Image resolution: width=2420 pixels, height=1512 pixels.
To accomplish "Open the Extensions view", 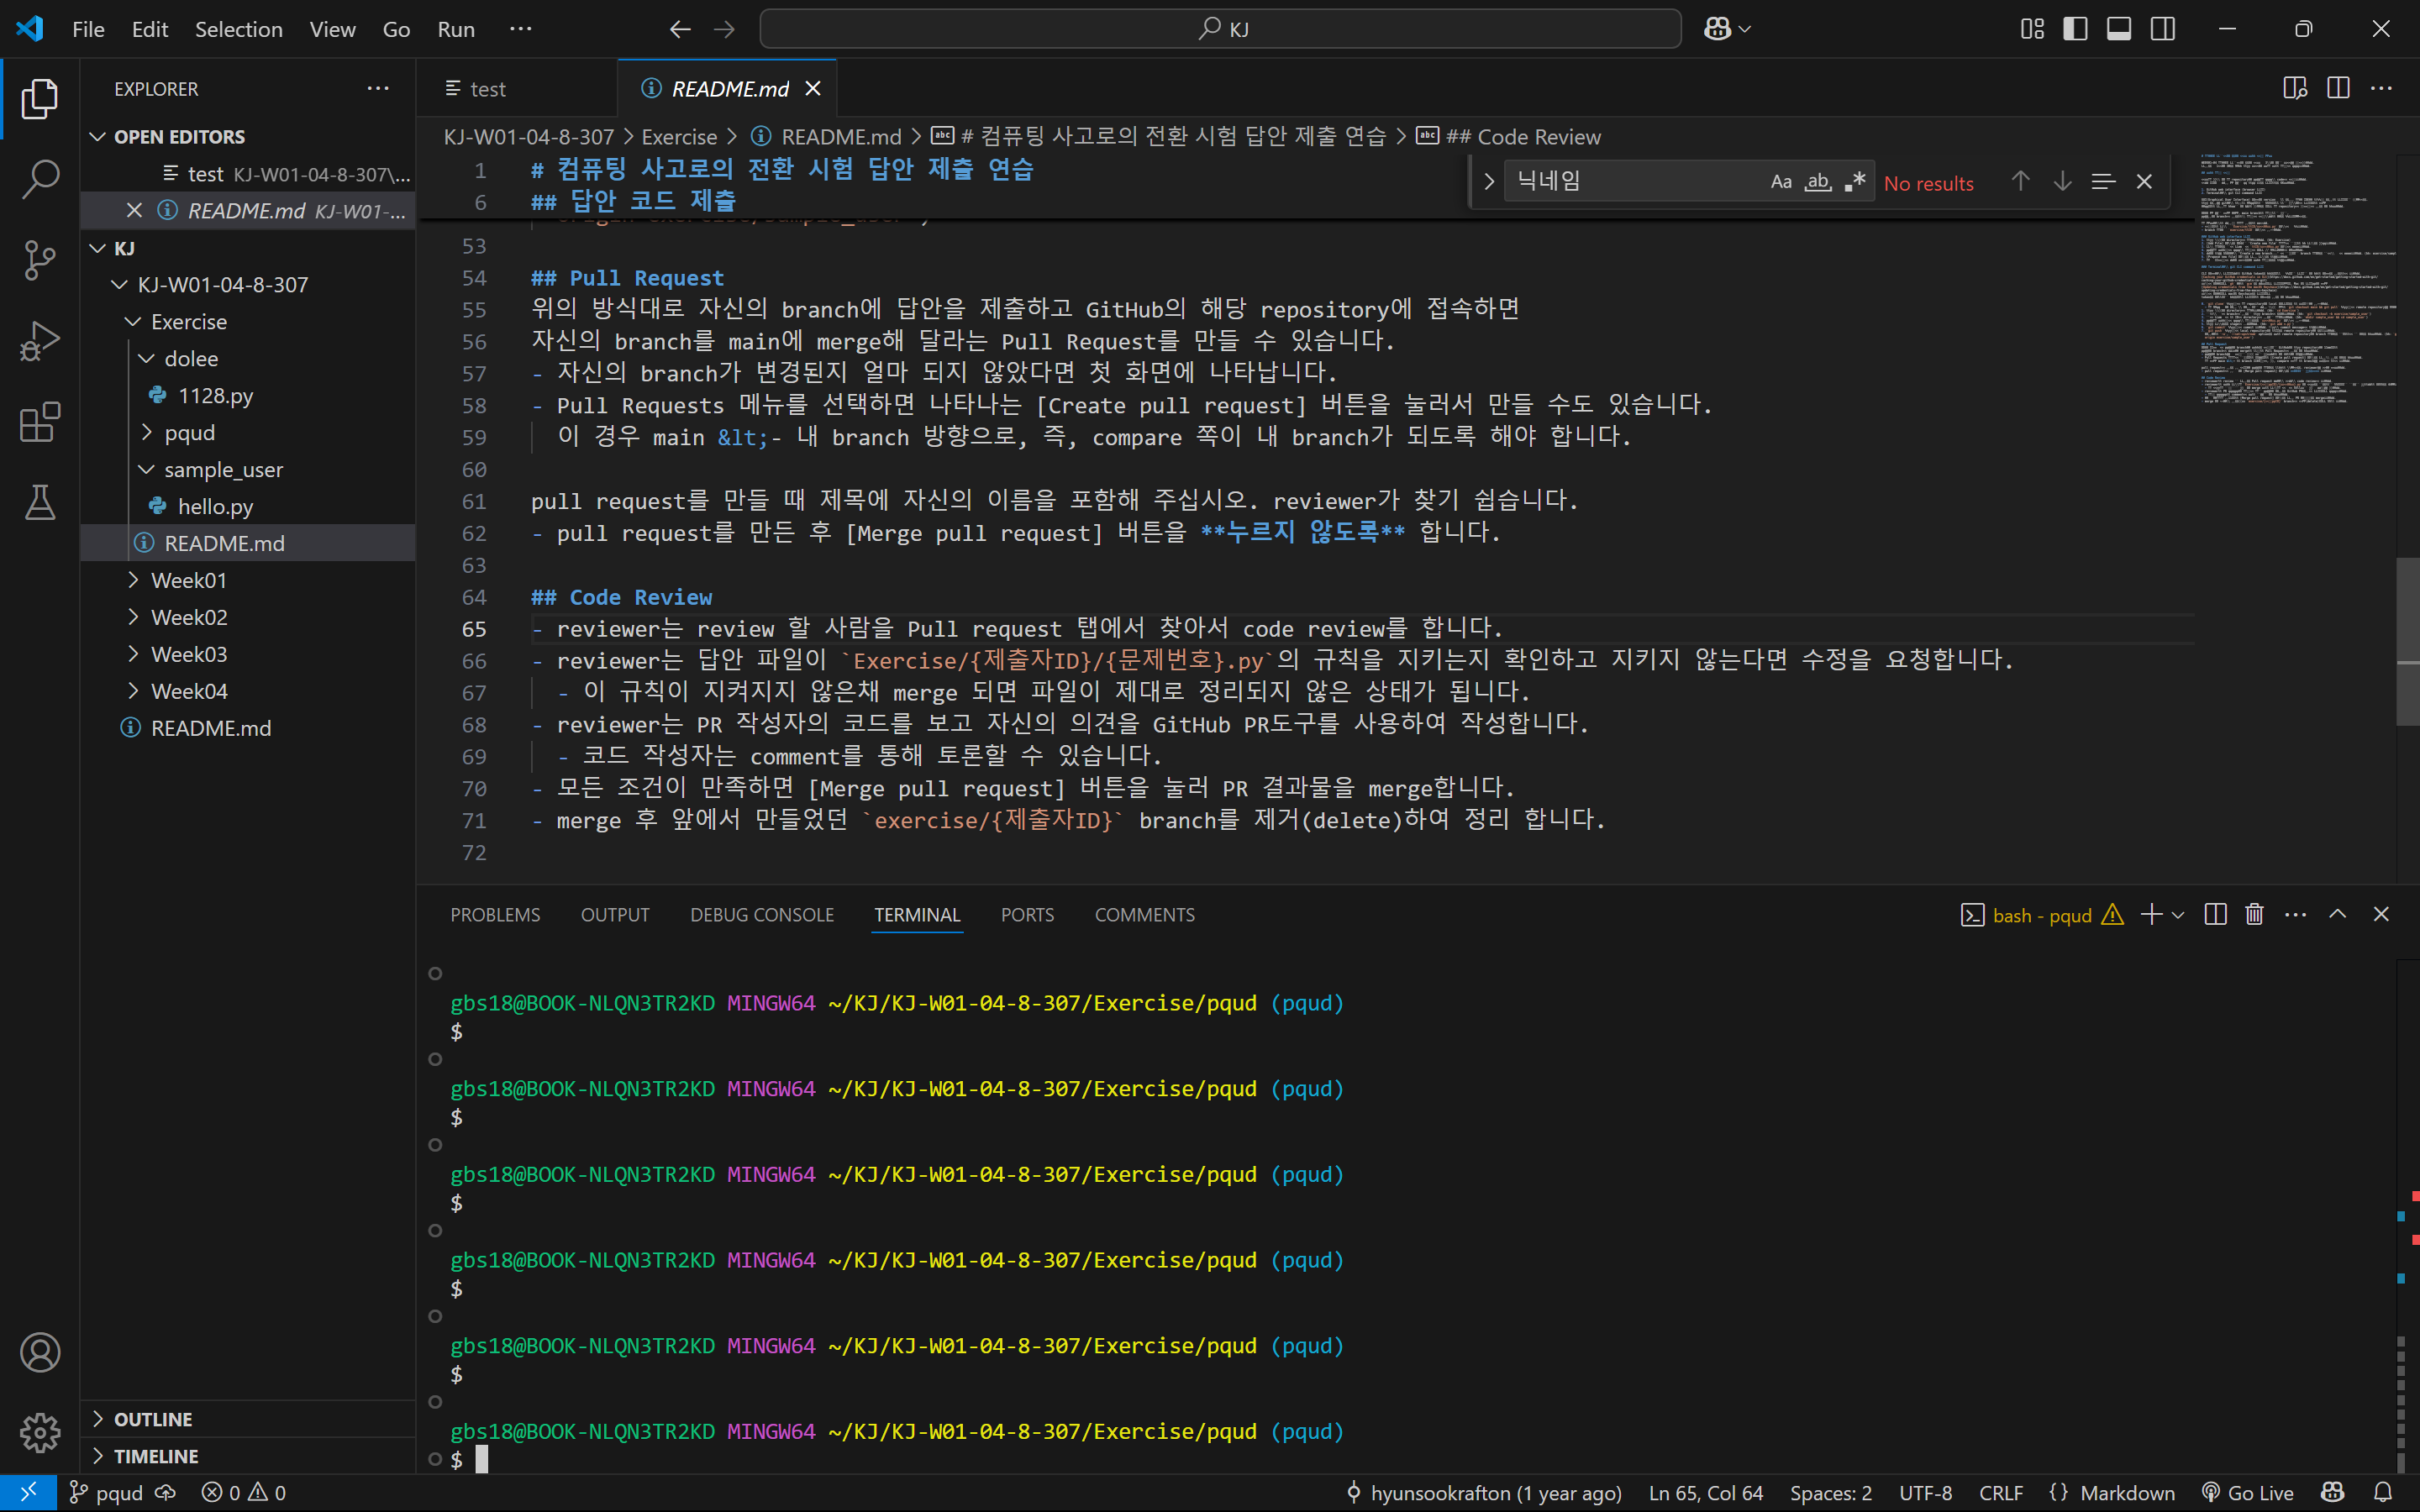I will (x=40, y=422).
